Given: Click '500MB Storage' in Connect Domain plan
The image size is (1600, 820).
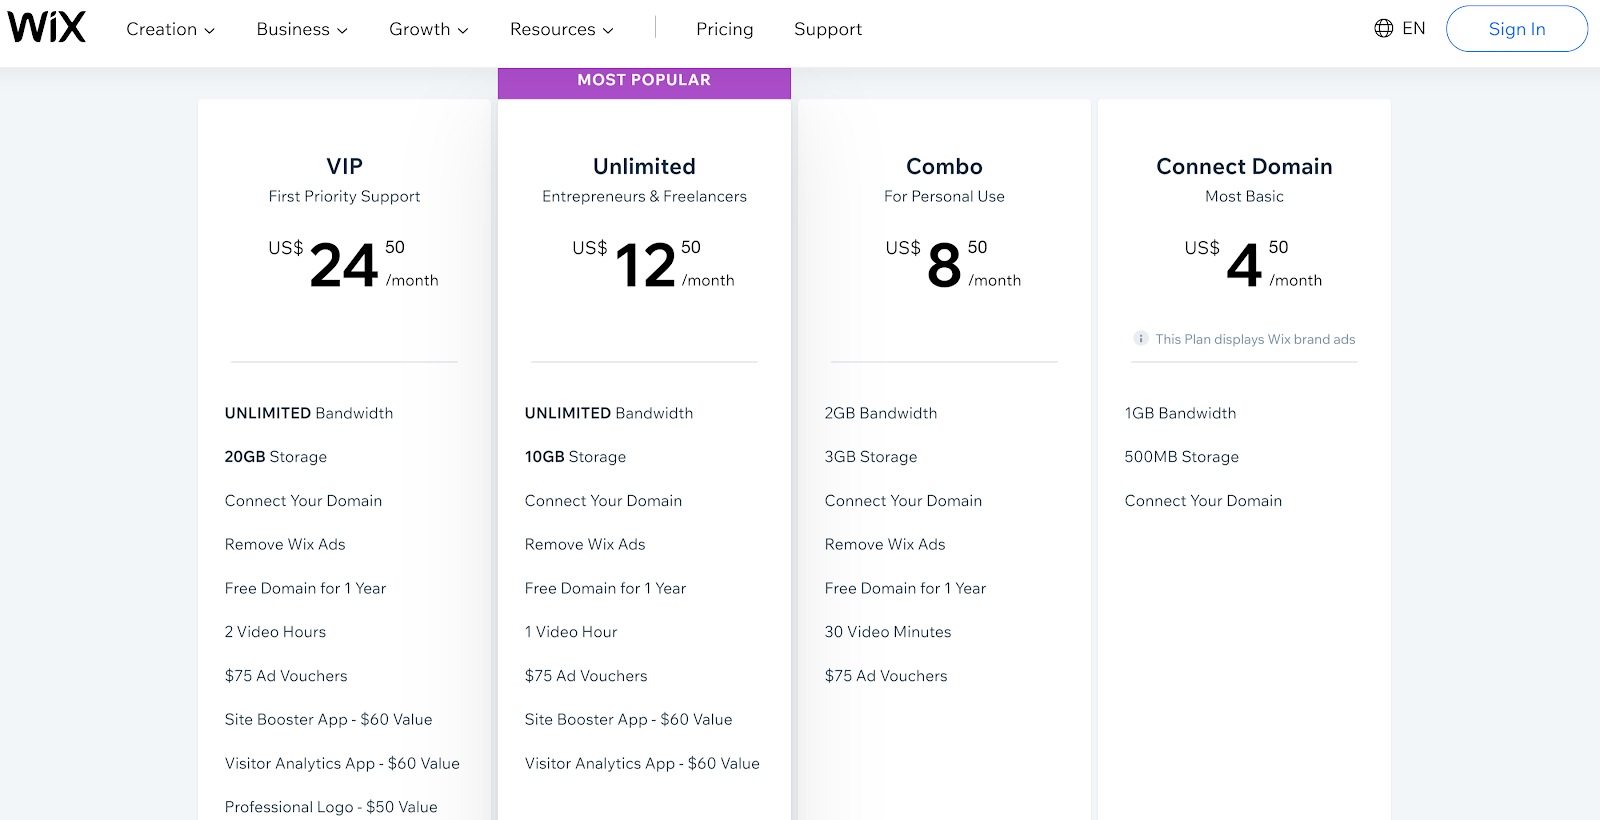Looking at the screenshot, I should pyautogui.click(x=1181, y=457).
